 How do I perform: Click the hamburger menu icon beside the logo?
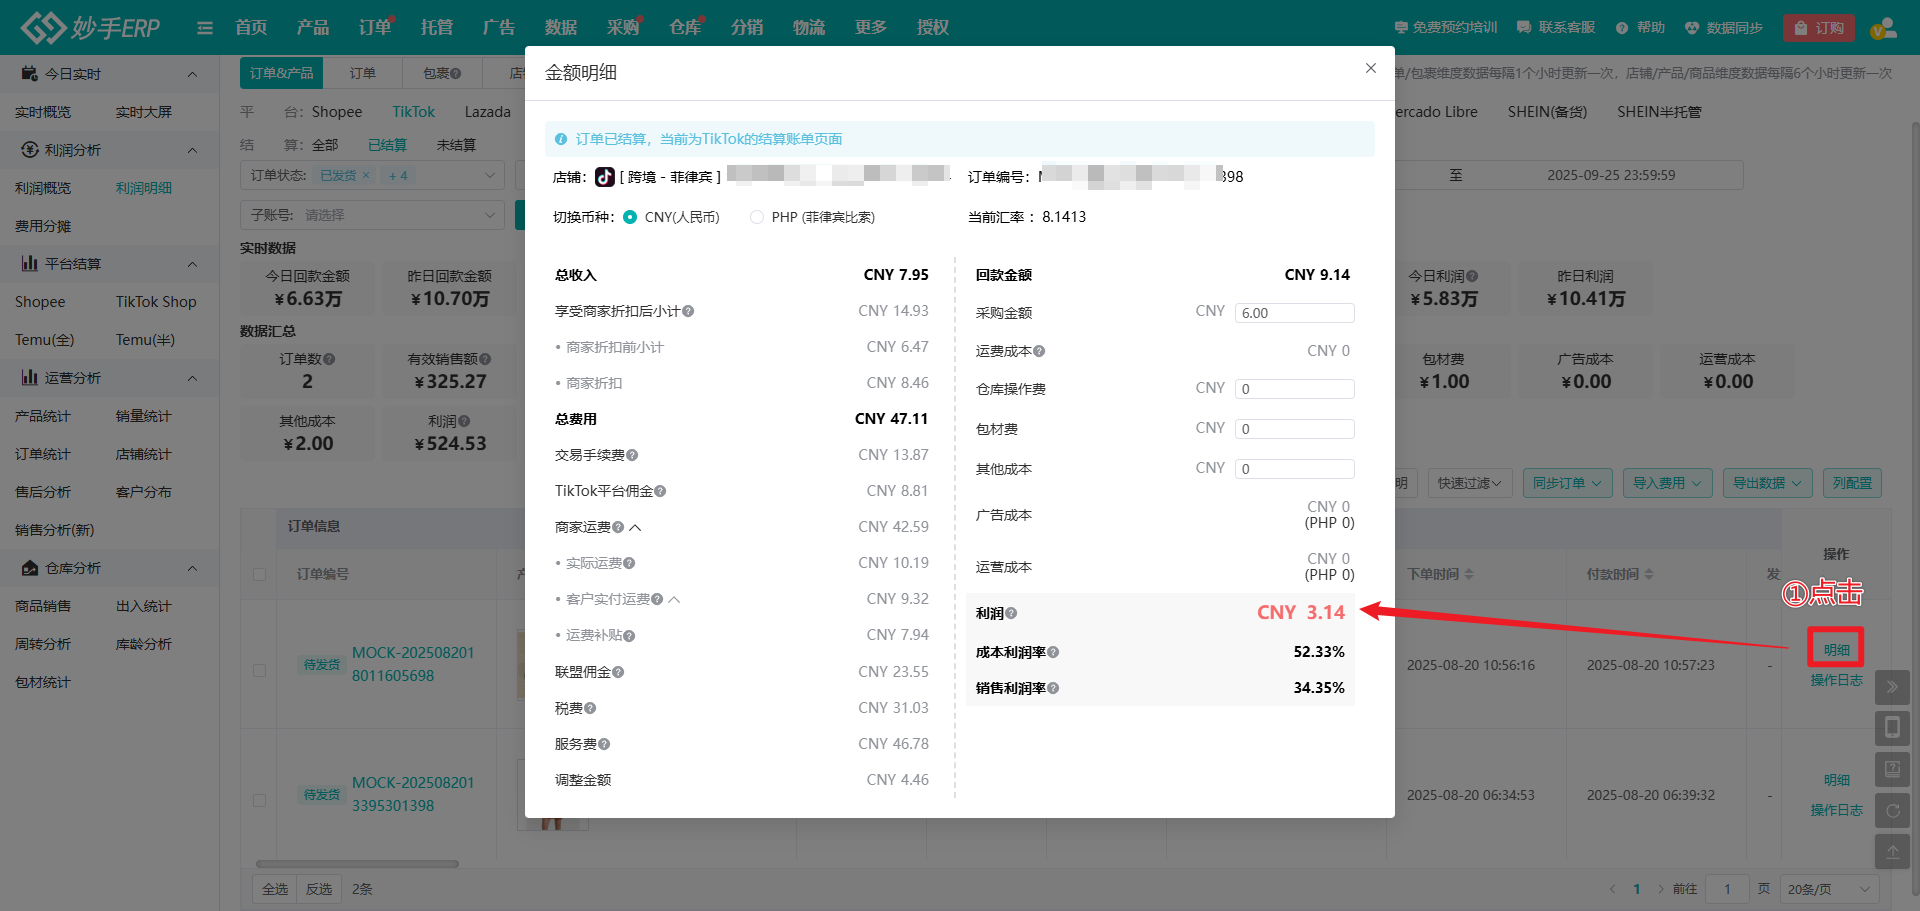coord(205,28)
